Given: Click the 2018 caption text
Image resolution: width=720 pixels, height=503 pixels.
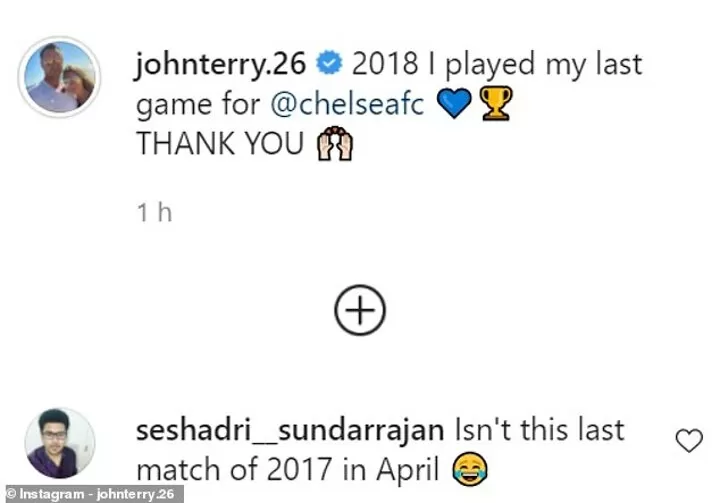Looking at the screenshot, I should point(385,63).
